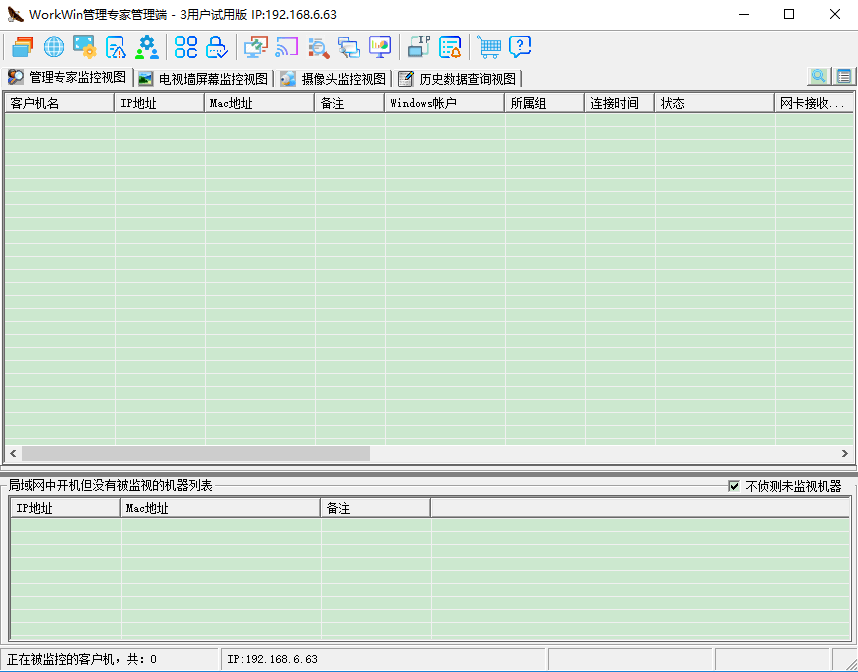
Task: Click the horizontal scrollbar right arrow
Action: click(846, 453)
